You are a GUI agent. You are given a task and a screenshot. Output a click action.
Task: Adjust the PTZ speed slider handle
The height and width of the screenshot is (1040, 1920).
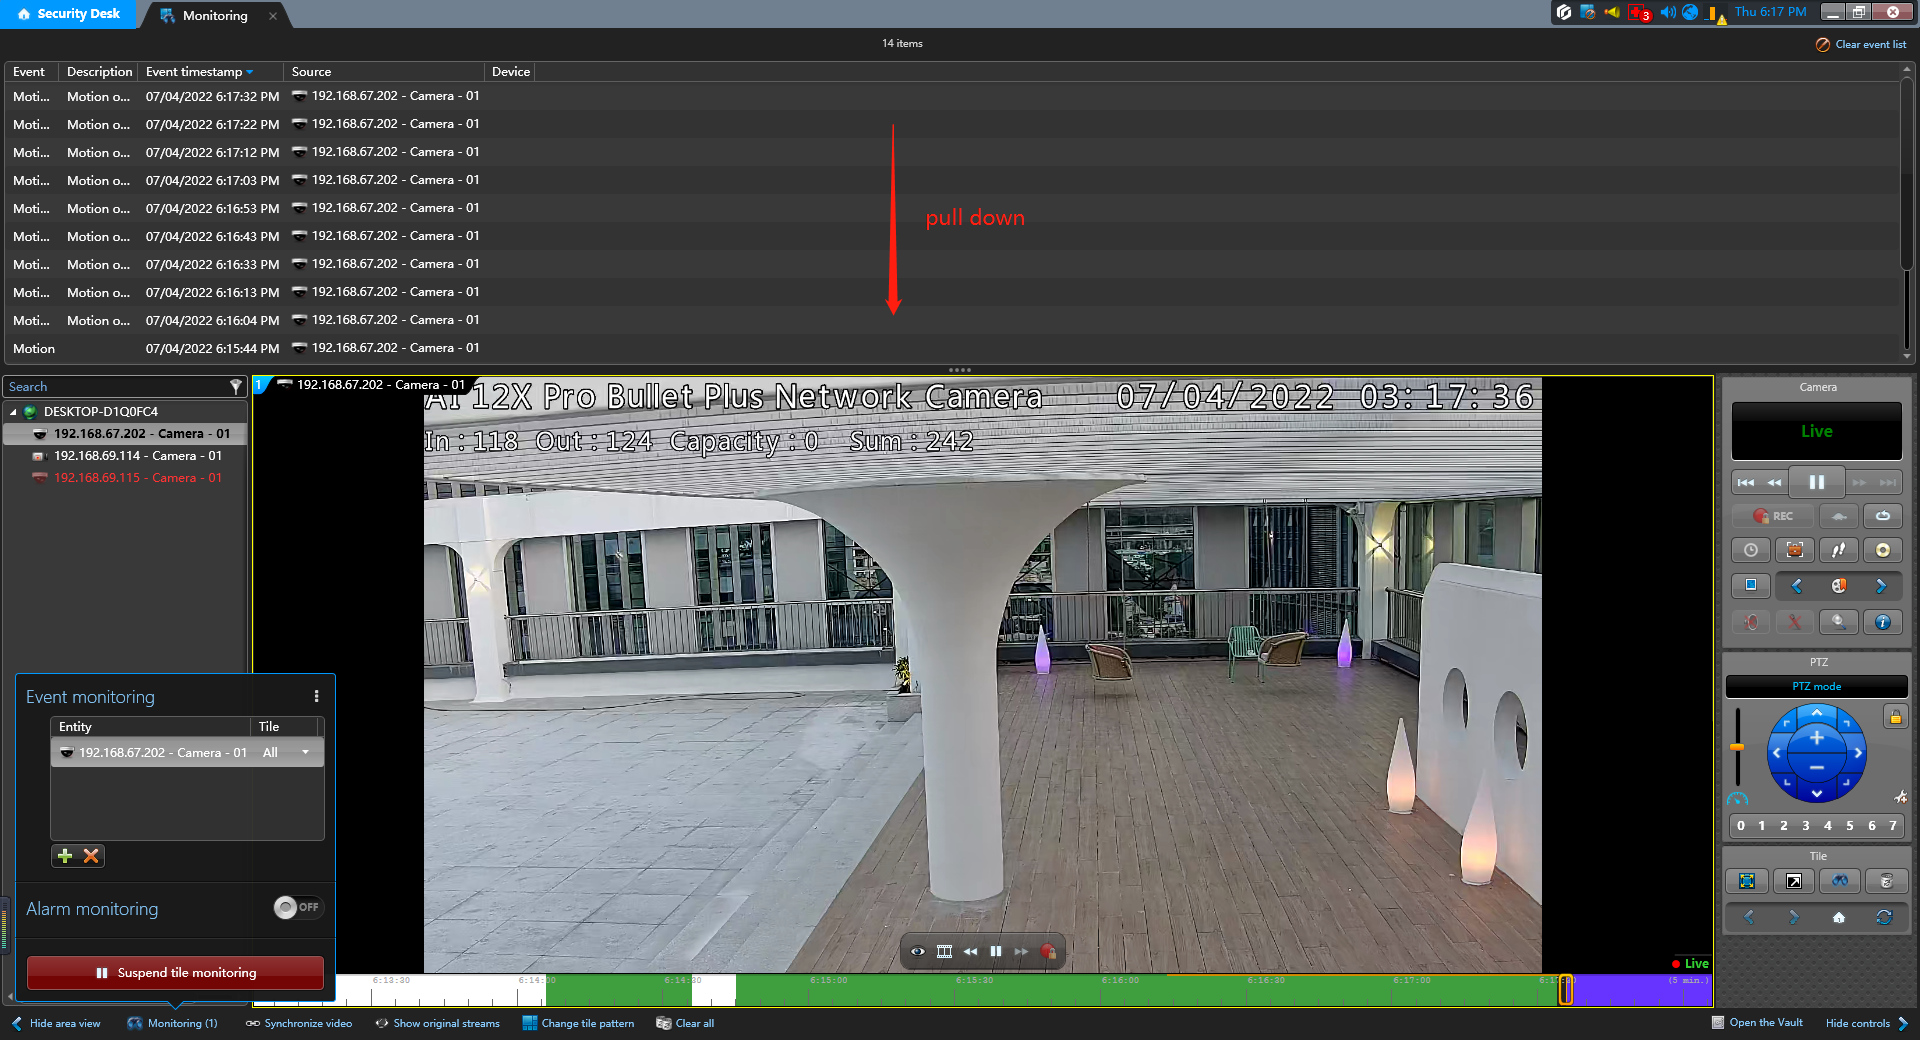coord(1737,747)
